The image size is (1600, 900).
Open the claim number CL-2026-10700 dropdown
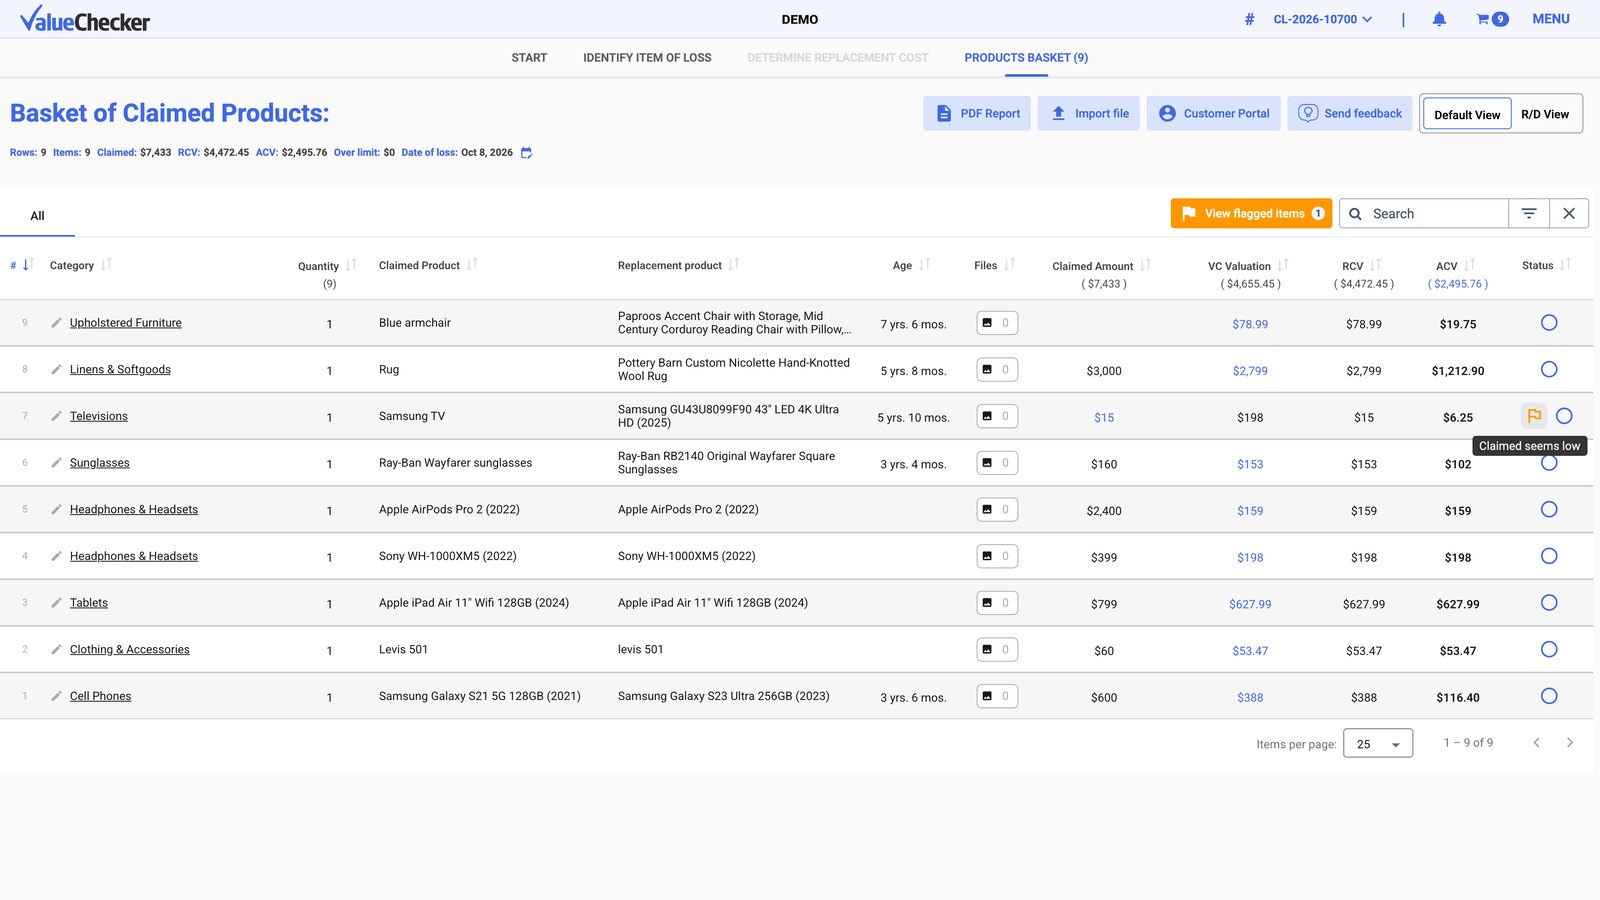pos(1322,19)
